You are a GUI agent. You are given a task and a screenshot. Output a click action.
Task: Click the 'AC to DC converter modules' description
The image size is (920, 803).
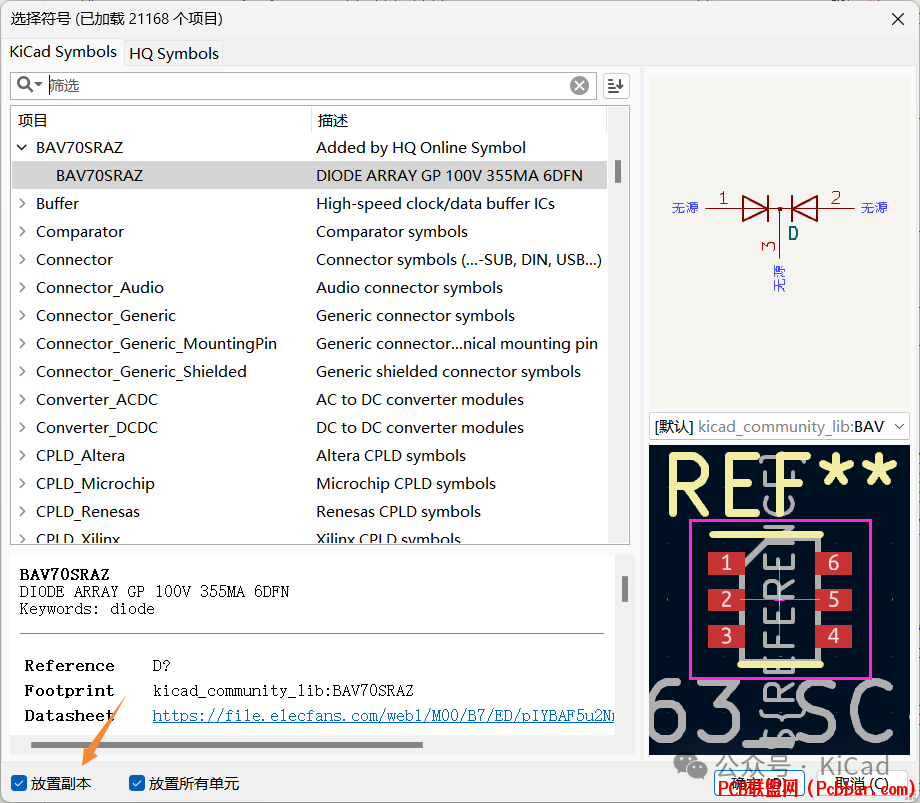420,399
